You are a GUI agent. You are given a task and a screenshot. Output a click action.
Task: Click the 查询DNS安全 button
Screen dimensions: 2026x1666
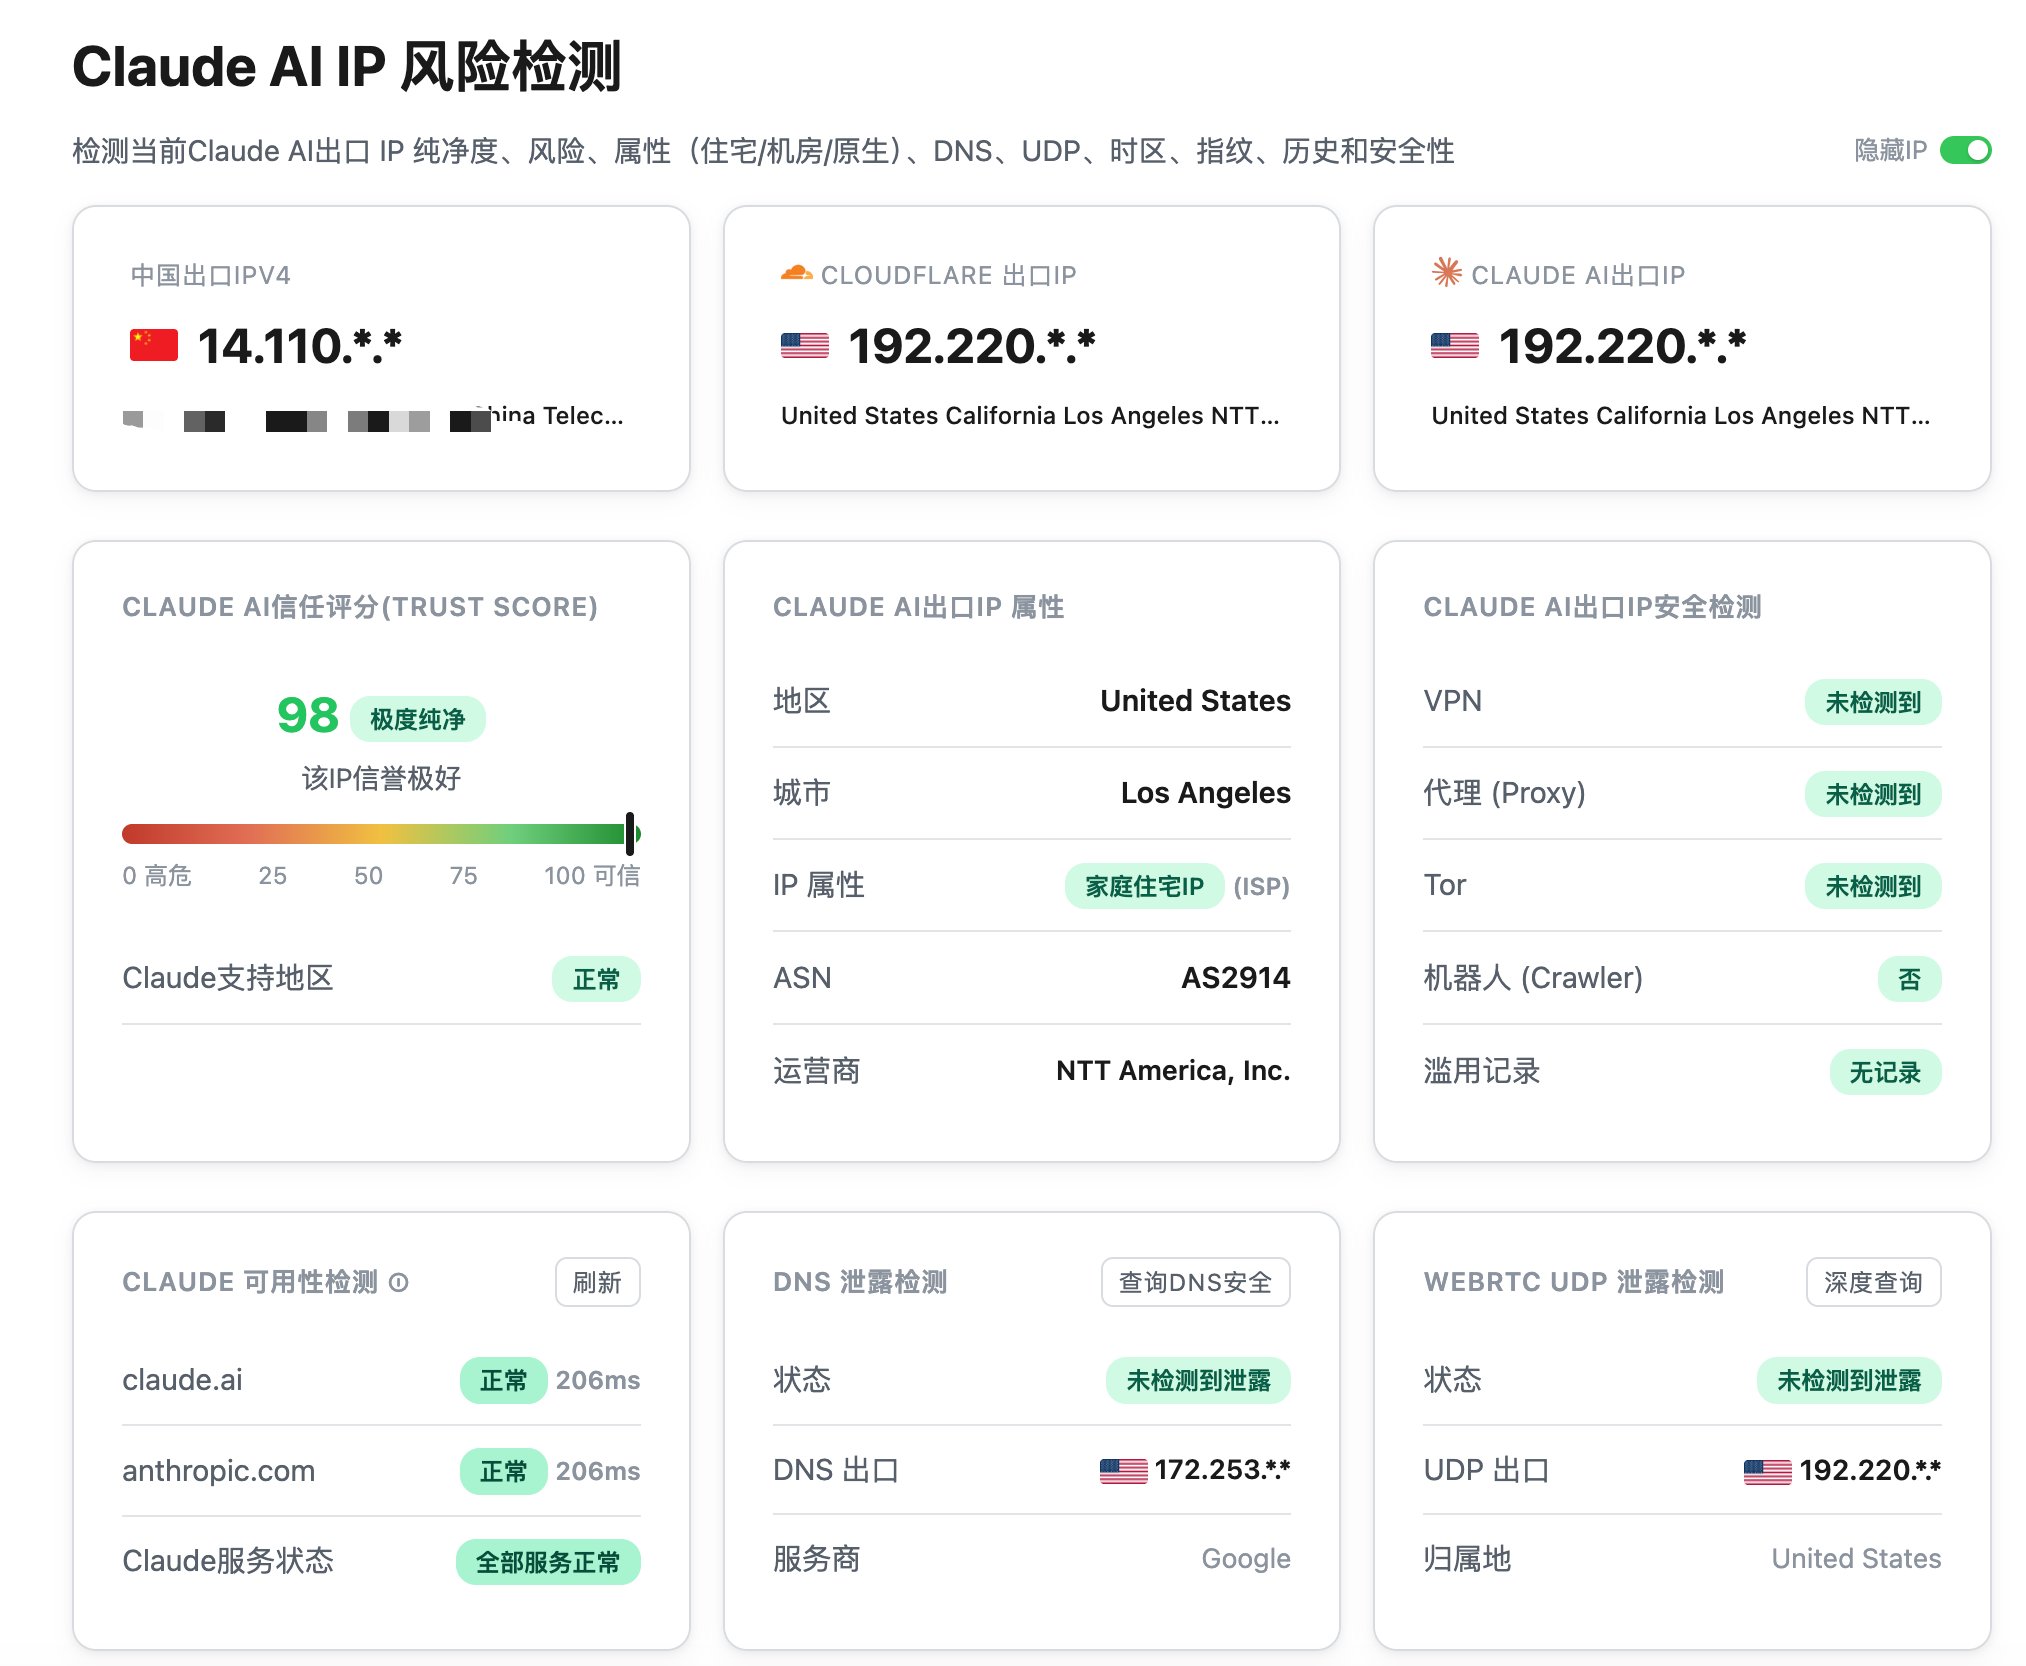[1195, 1282]
